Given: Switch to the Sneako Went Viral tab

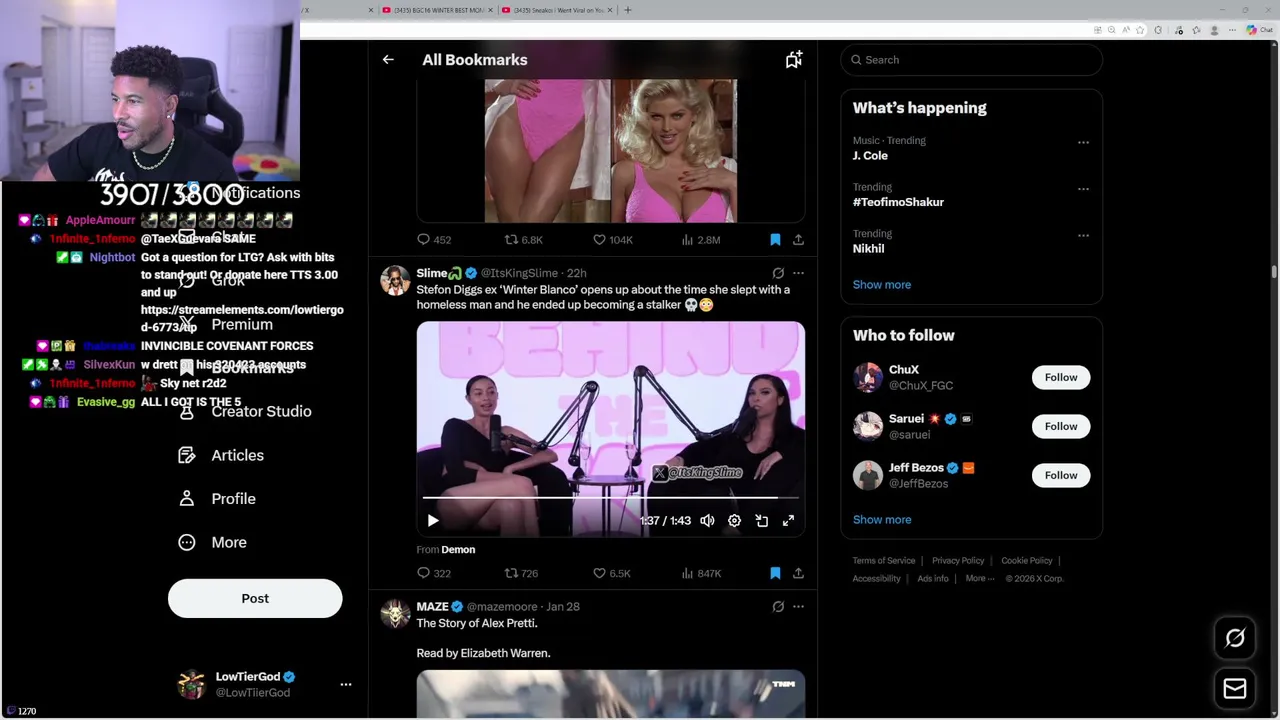Looking at the screenshot, I should (x=556, y=10).
